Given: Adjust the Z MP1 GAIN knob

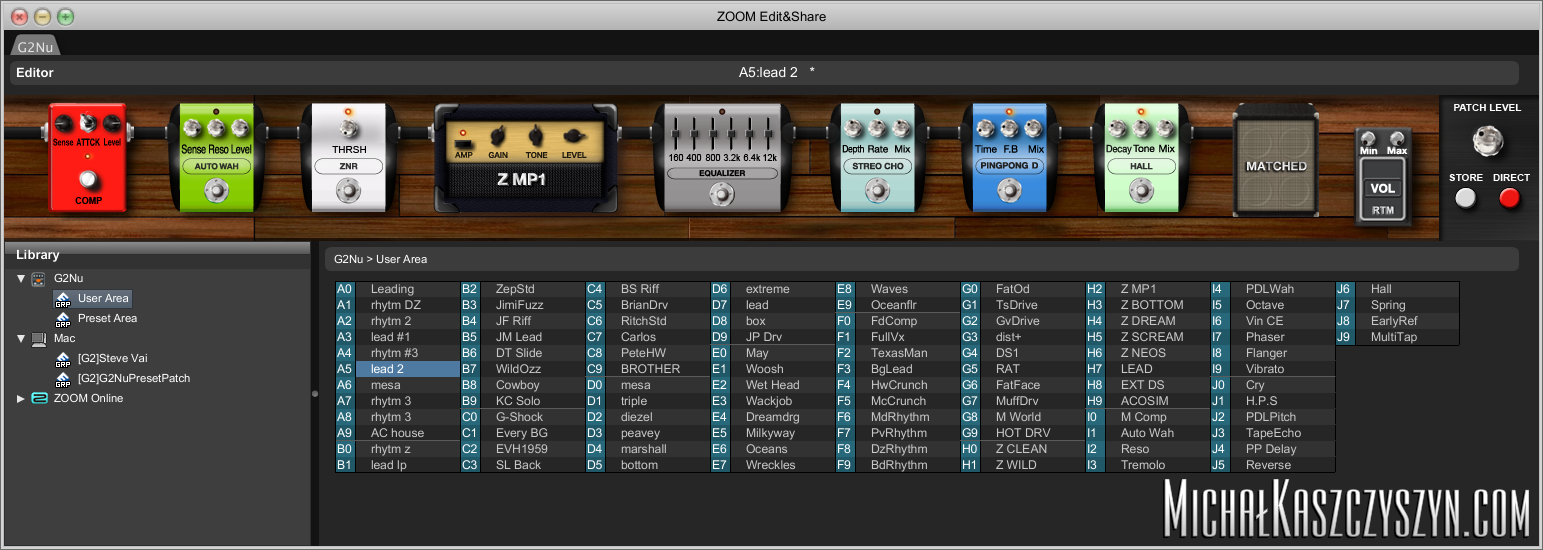Looking at the screenshot, I should (498, 135).
